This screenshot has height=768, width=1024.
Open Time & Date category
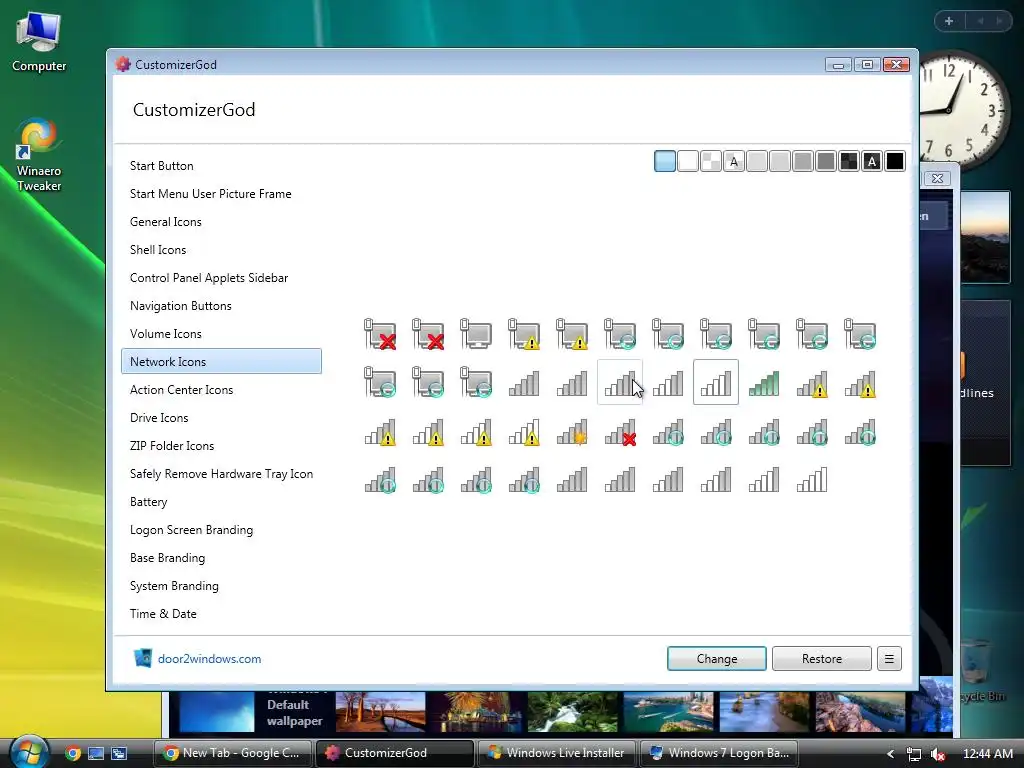[221, 614]
